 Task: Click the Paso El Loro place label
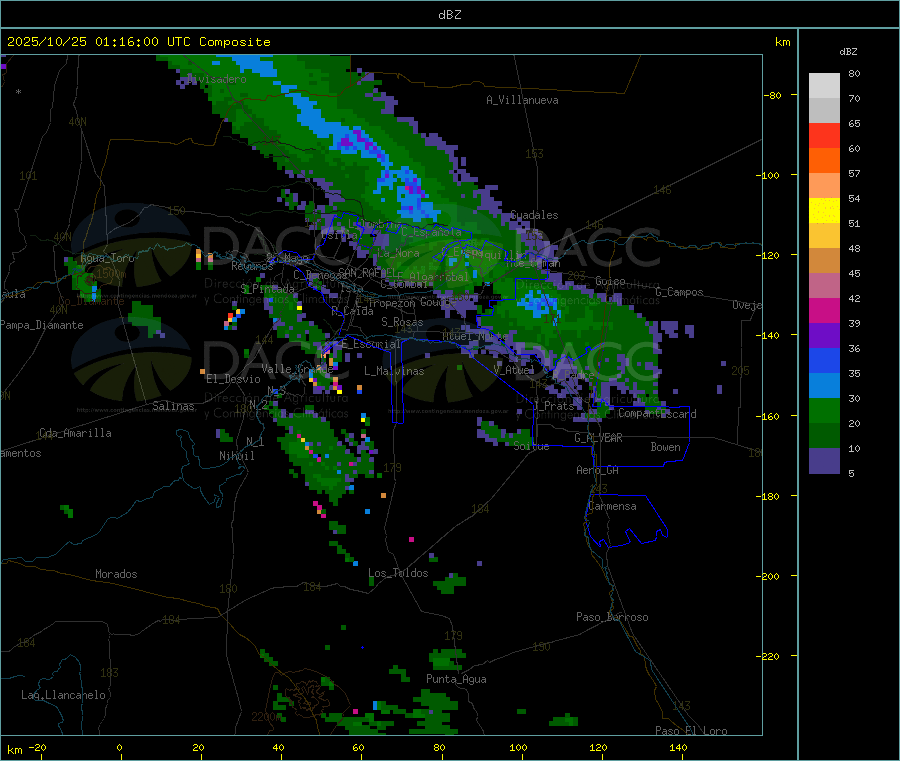[692, 731]
